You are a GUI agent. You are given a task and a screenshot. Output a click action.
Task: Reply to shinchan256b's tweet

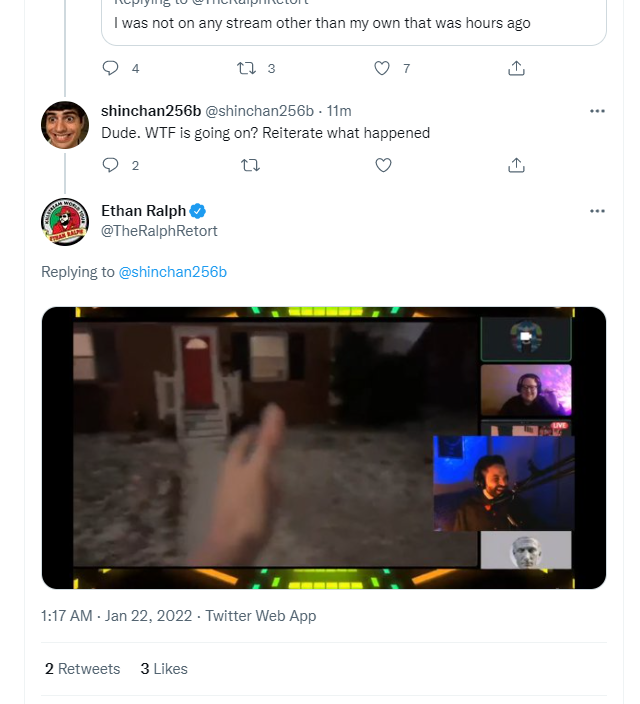coord(110,165)
